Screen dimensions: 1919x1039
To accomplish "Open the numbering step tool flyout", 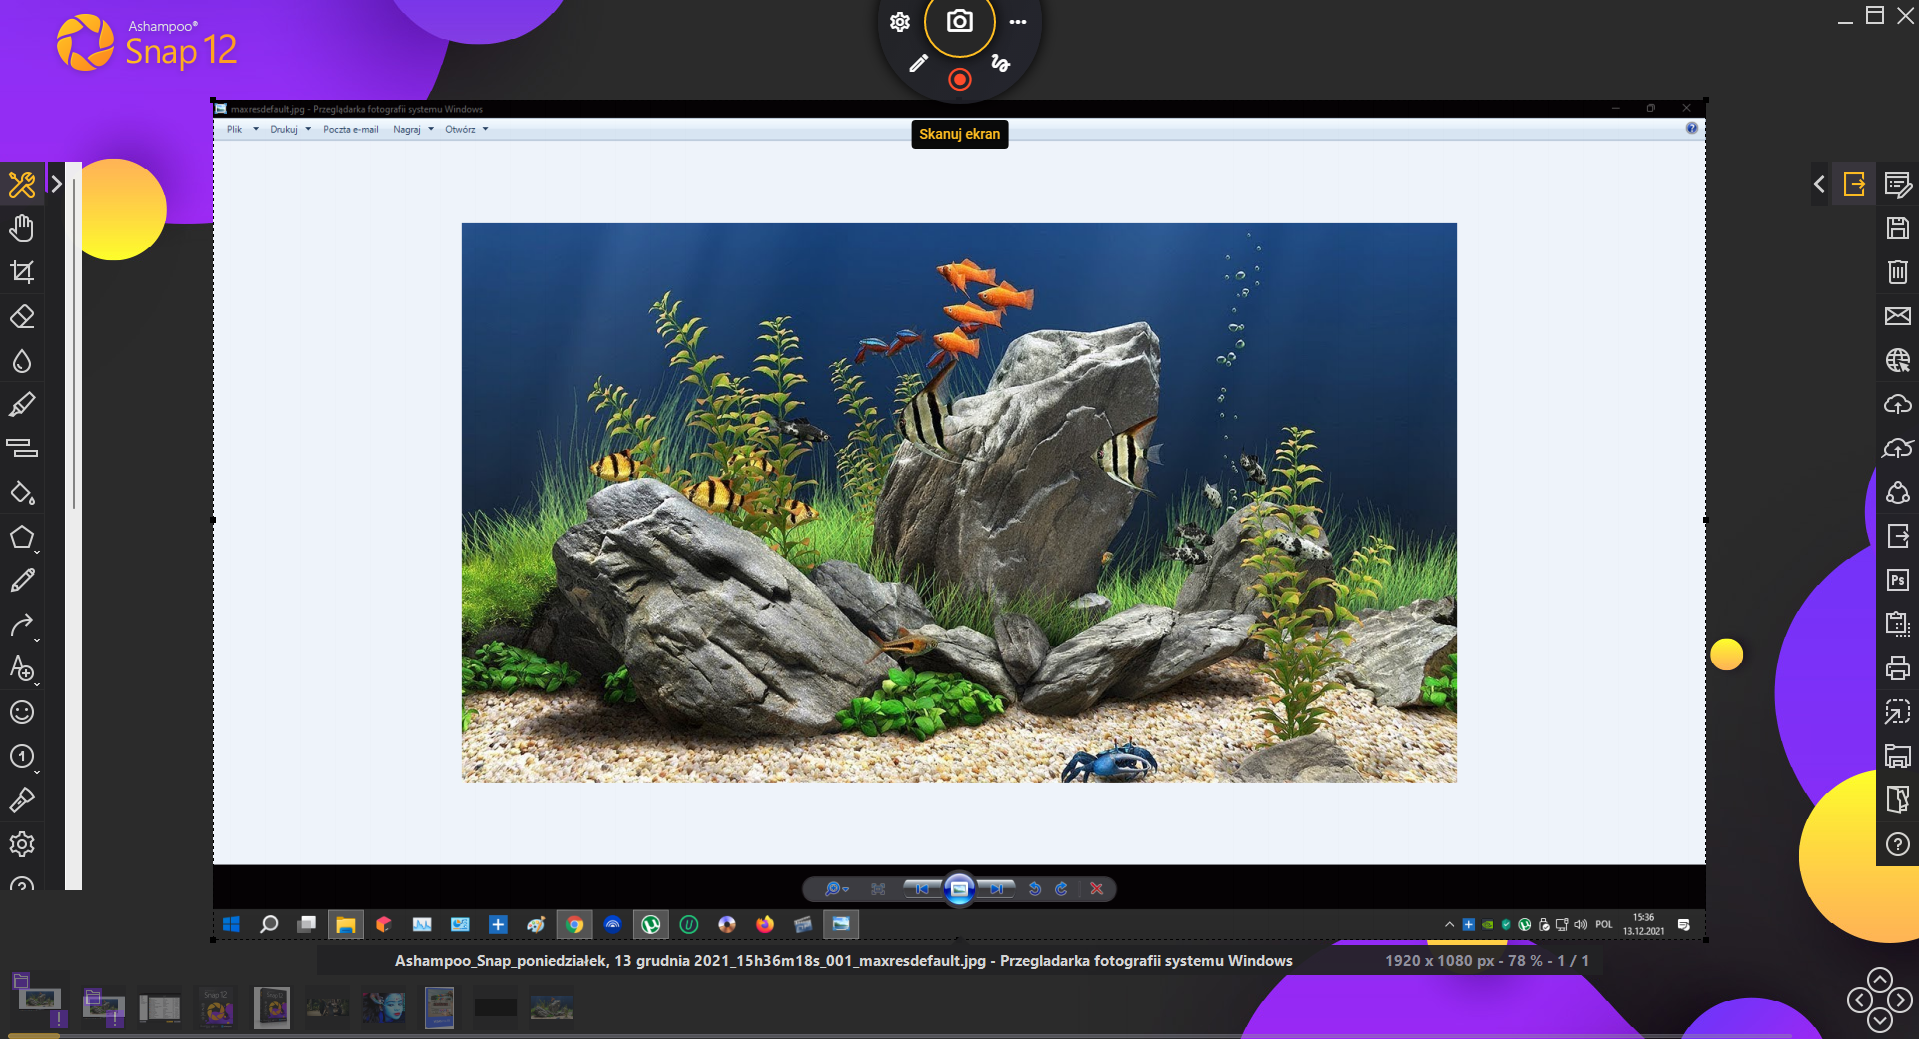I will point(22,756).
